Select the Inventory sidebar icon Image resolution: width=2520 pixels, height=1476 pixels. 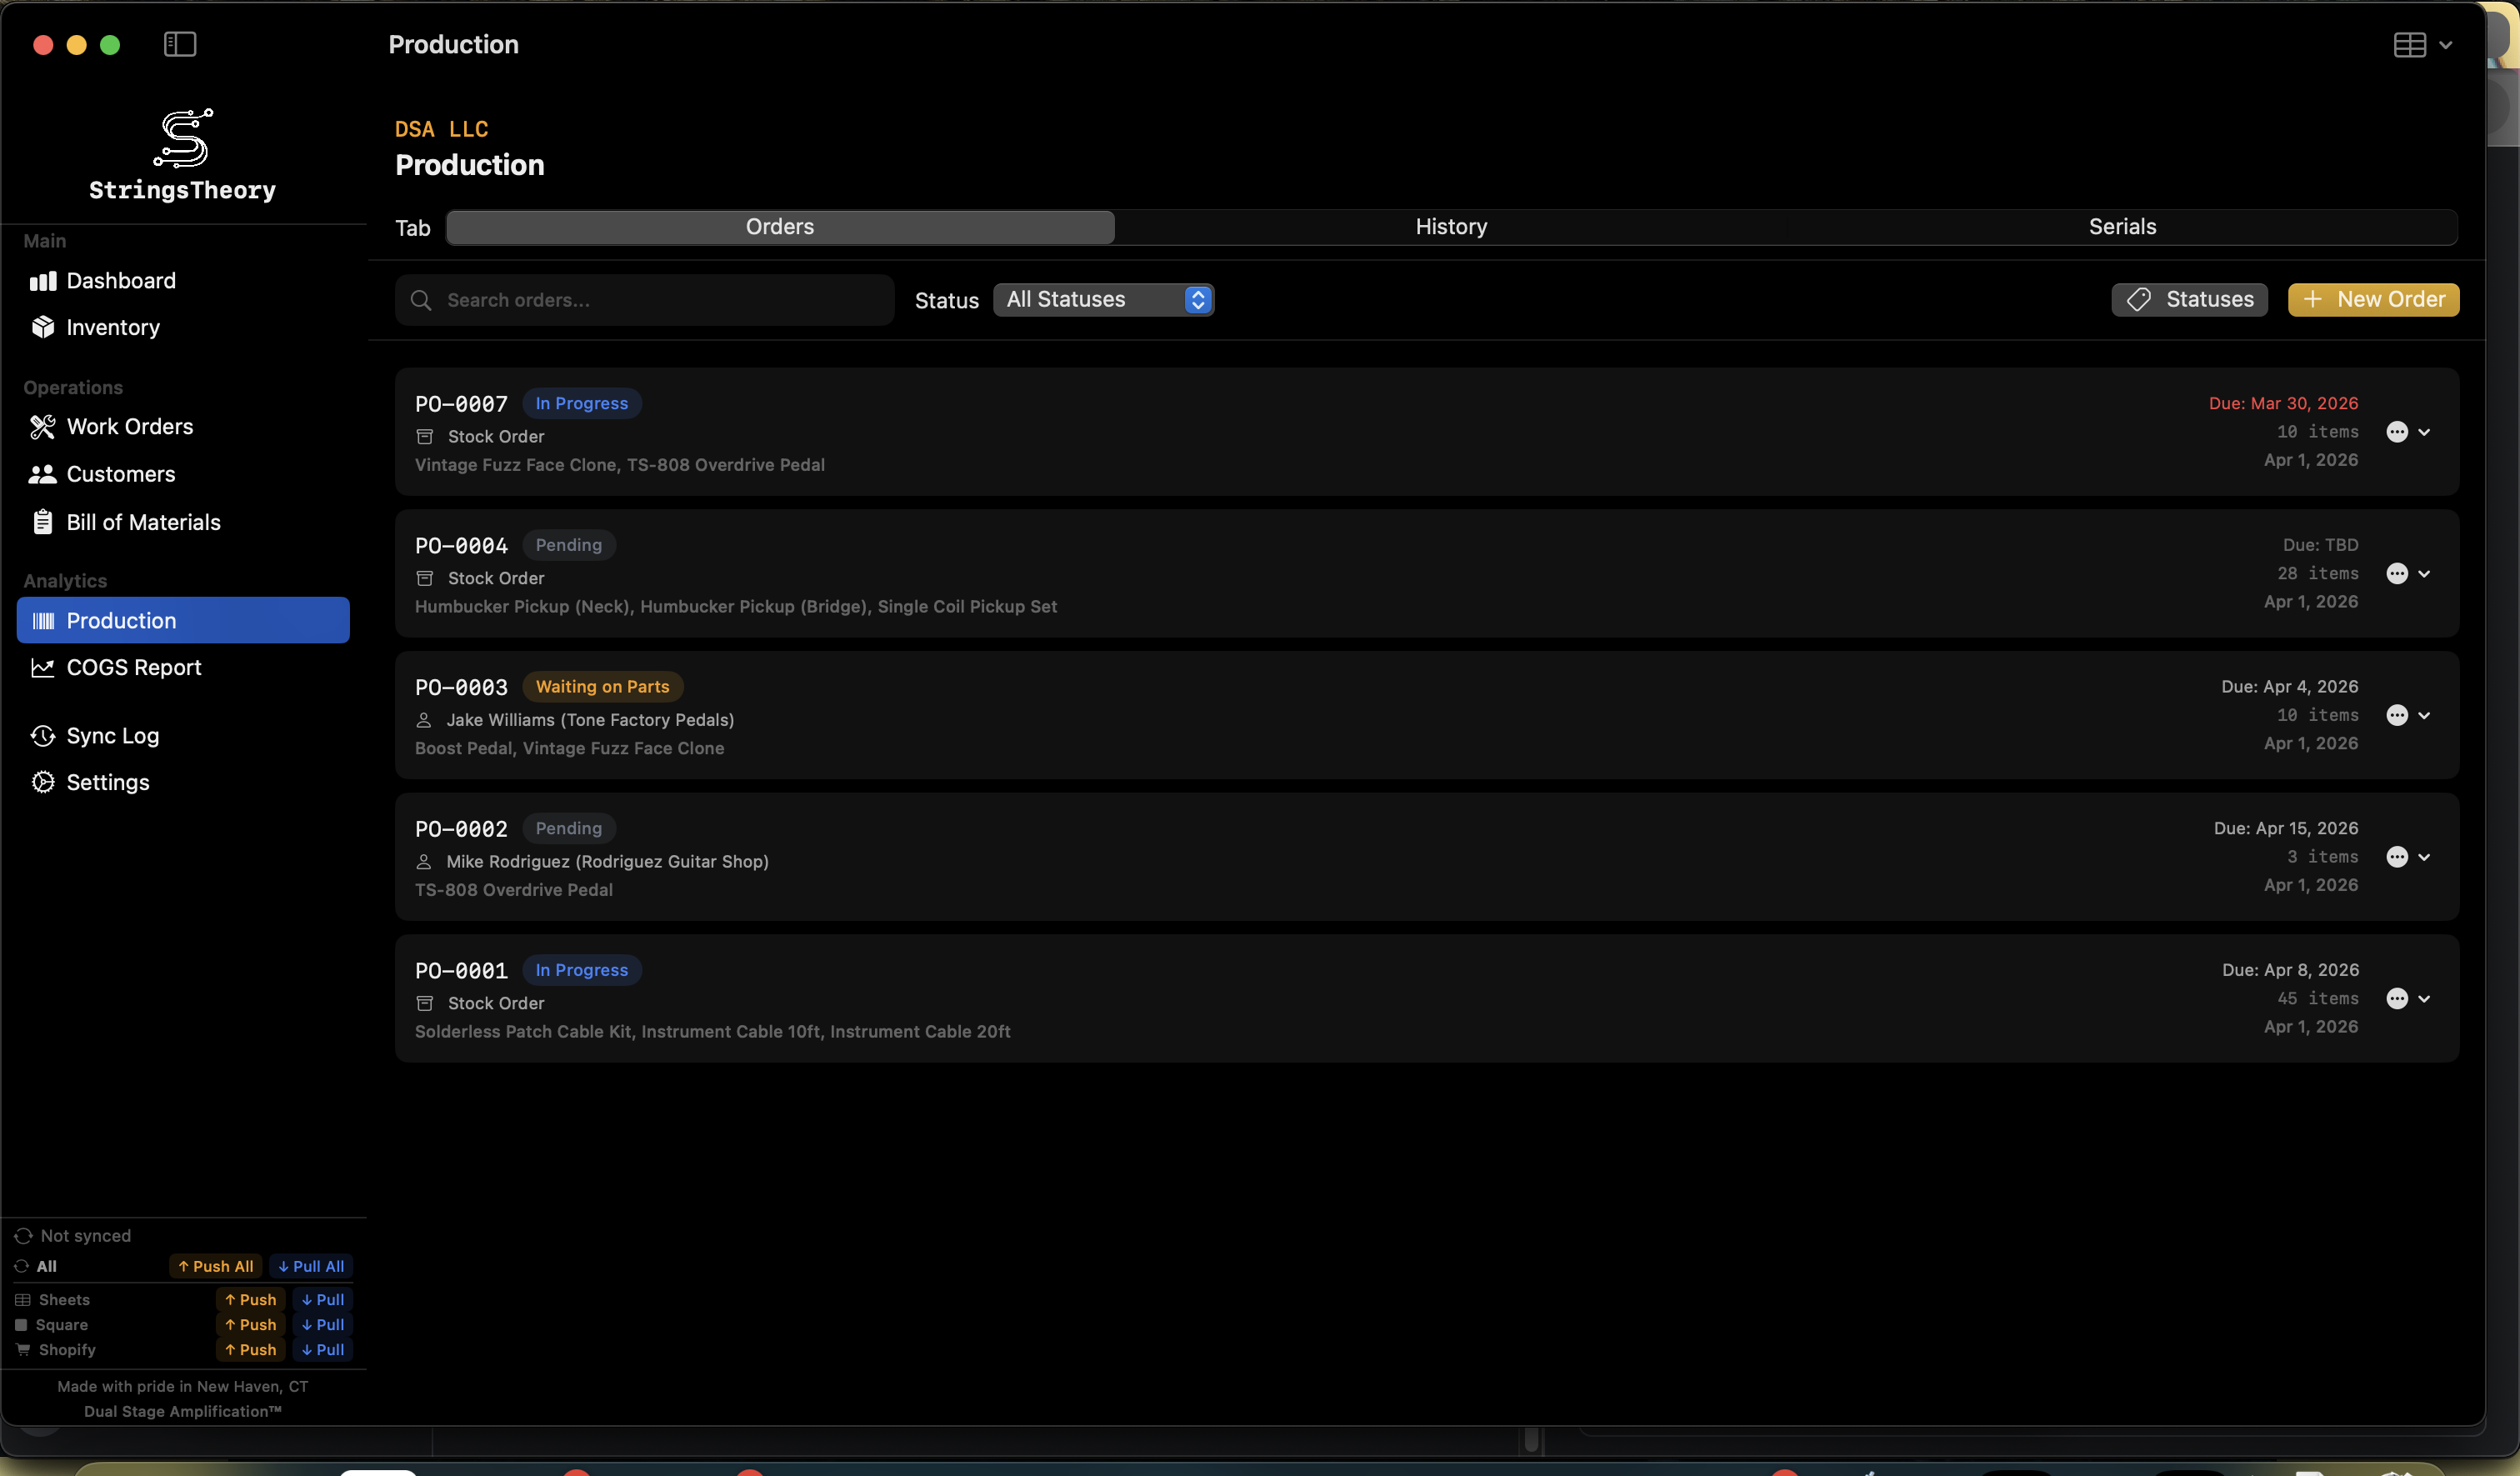(43, 328)
